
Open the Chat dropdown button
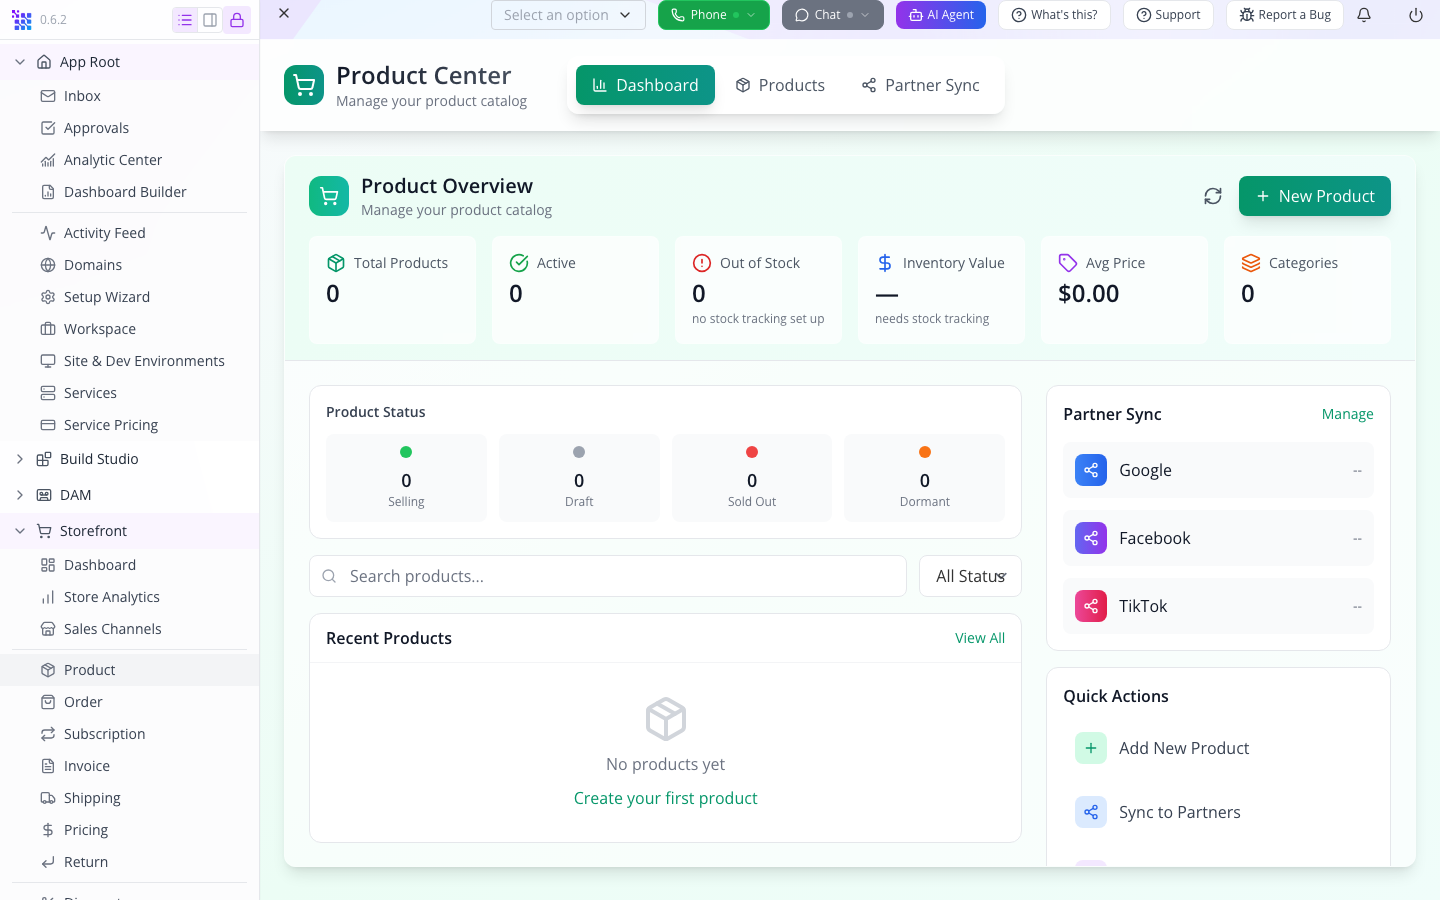tap(833, 15)
